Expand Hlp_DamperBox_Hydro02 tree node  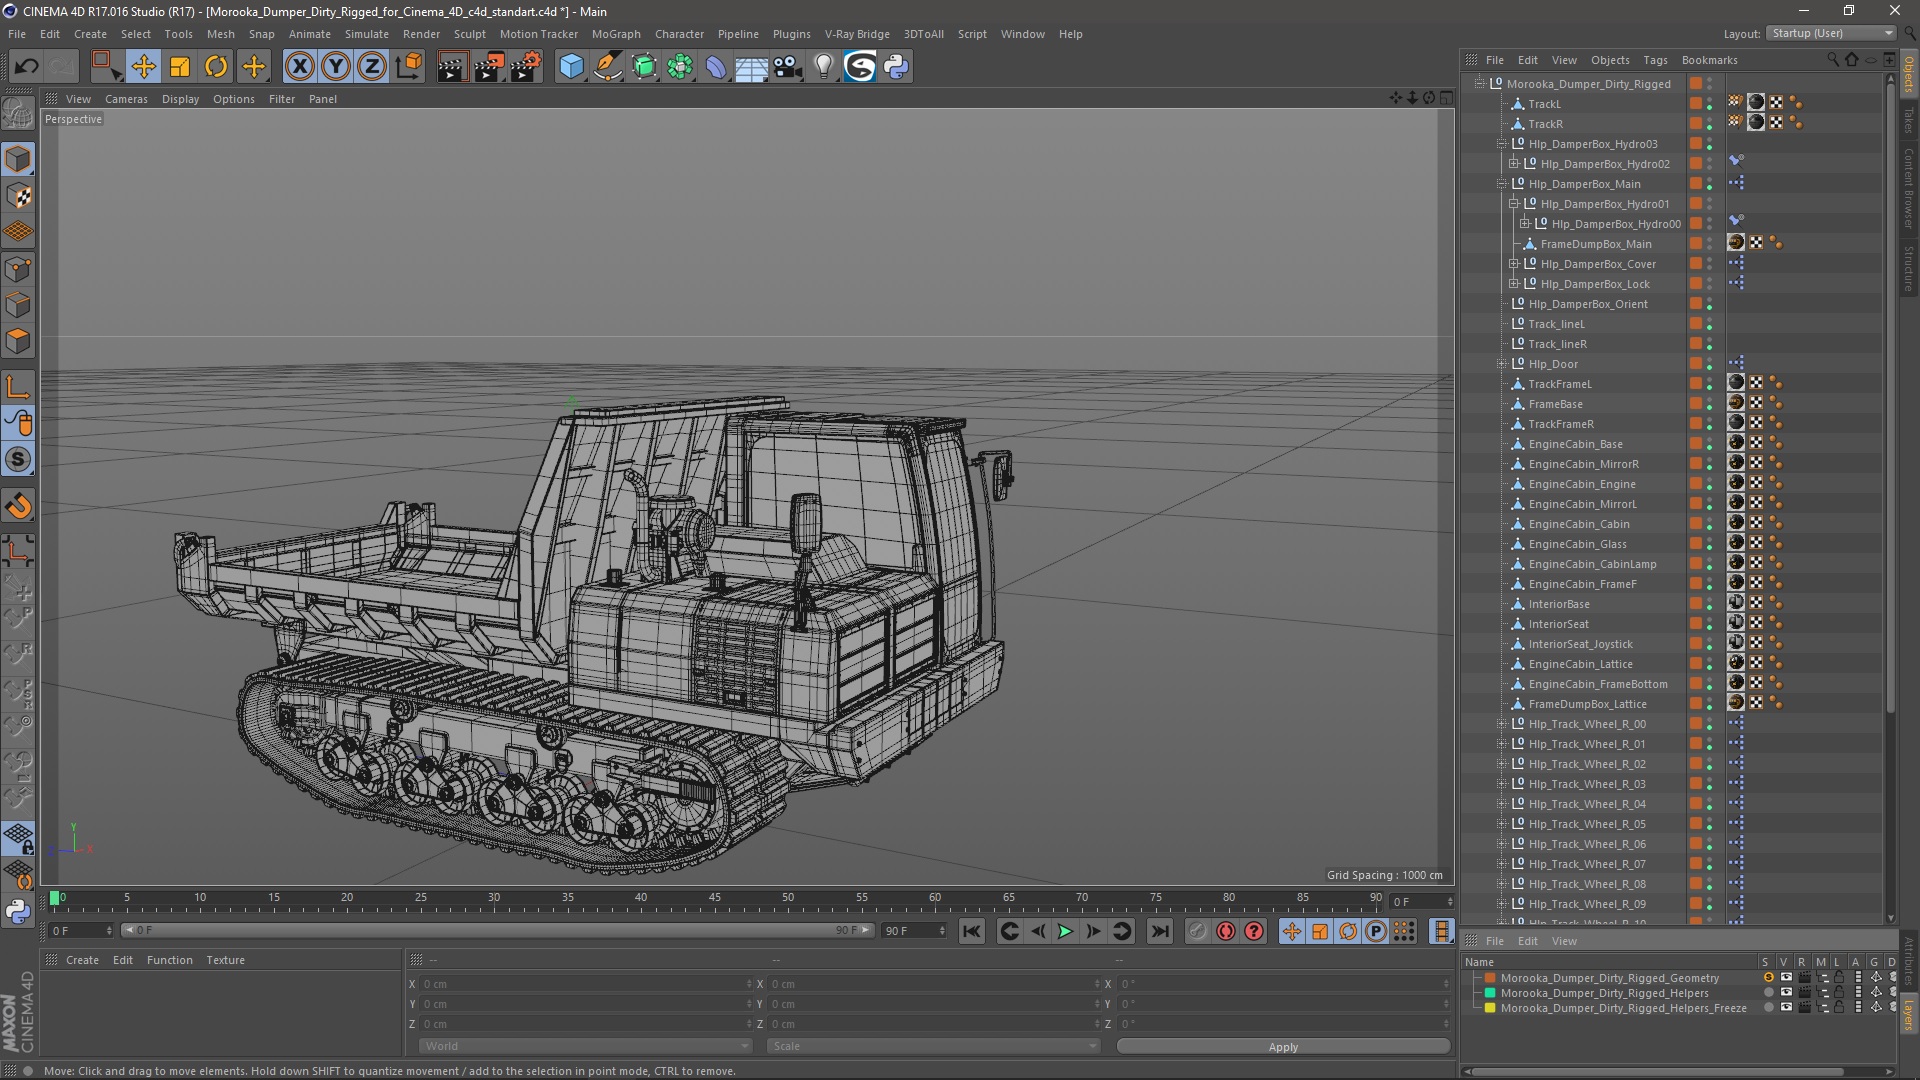(x=1514, y=164)
